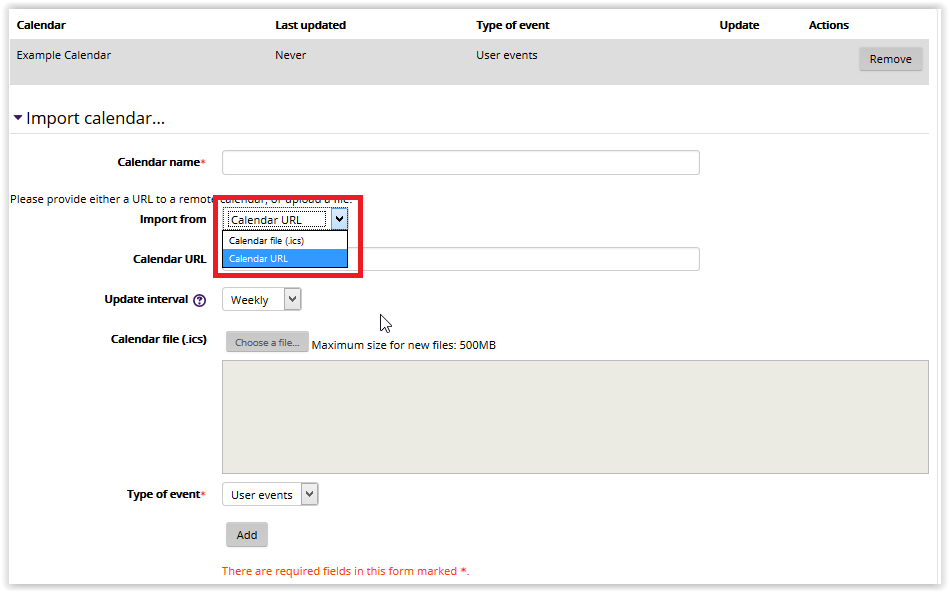Open the Update interval Weekly dropdown
The height and width of the screenshot is (592, 949).
261,300
